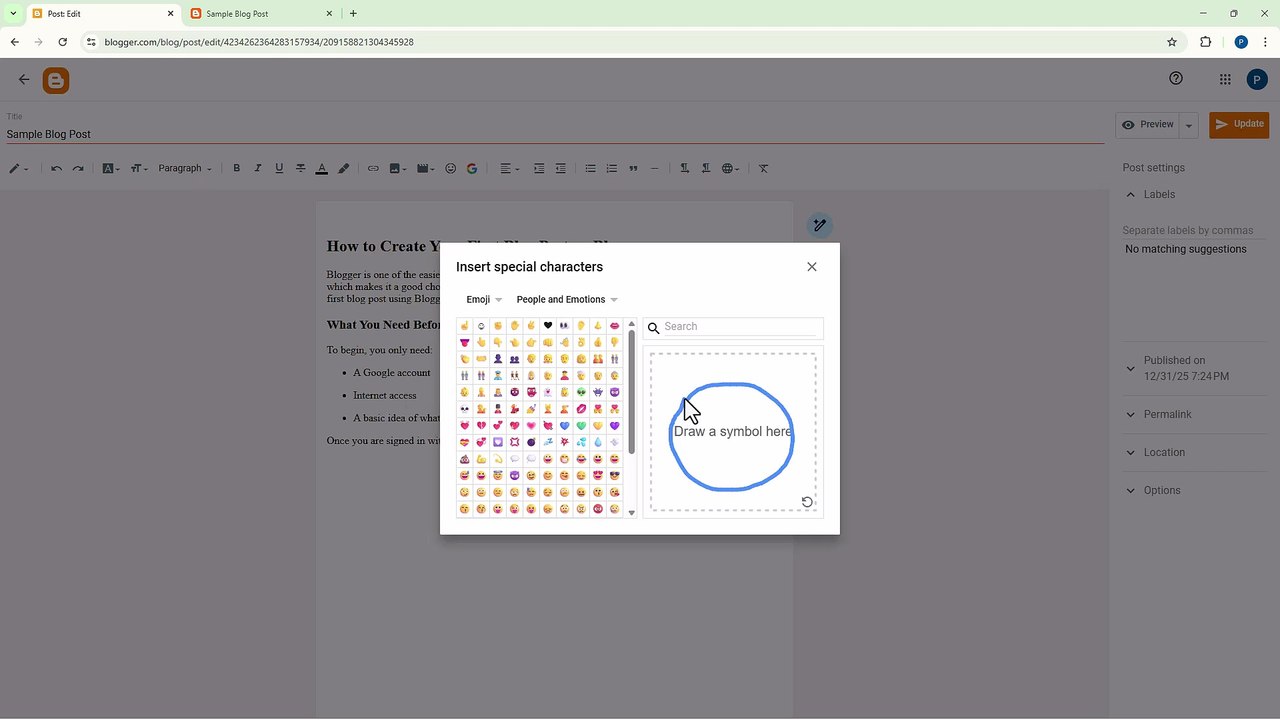Open the text color picker
The height and width of the screenshot is (720, 1280).
point(322,168)
